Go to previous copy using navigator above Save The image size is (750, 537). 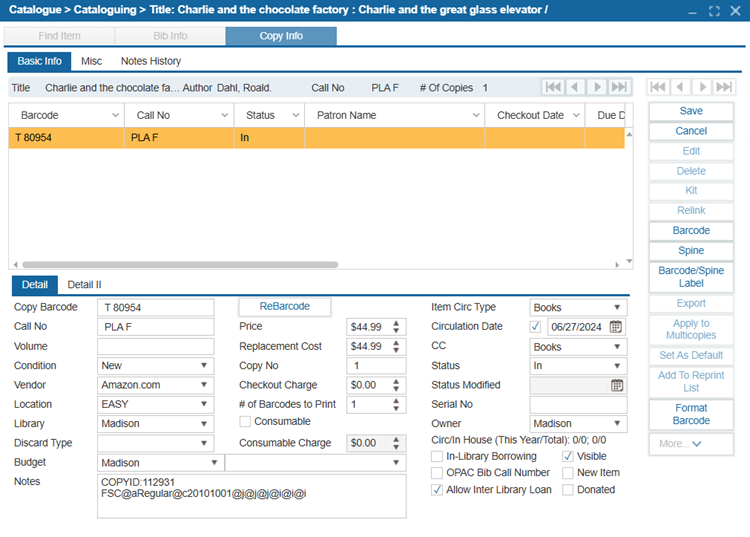click(680, 87)
